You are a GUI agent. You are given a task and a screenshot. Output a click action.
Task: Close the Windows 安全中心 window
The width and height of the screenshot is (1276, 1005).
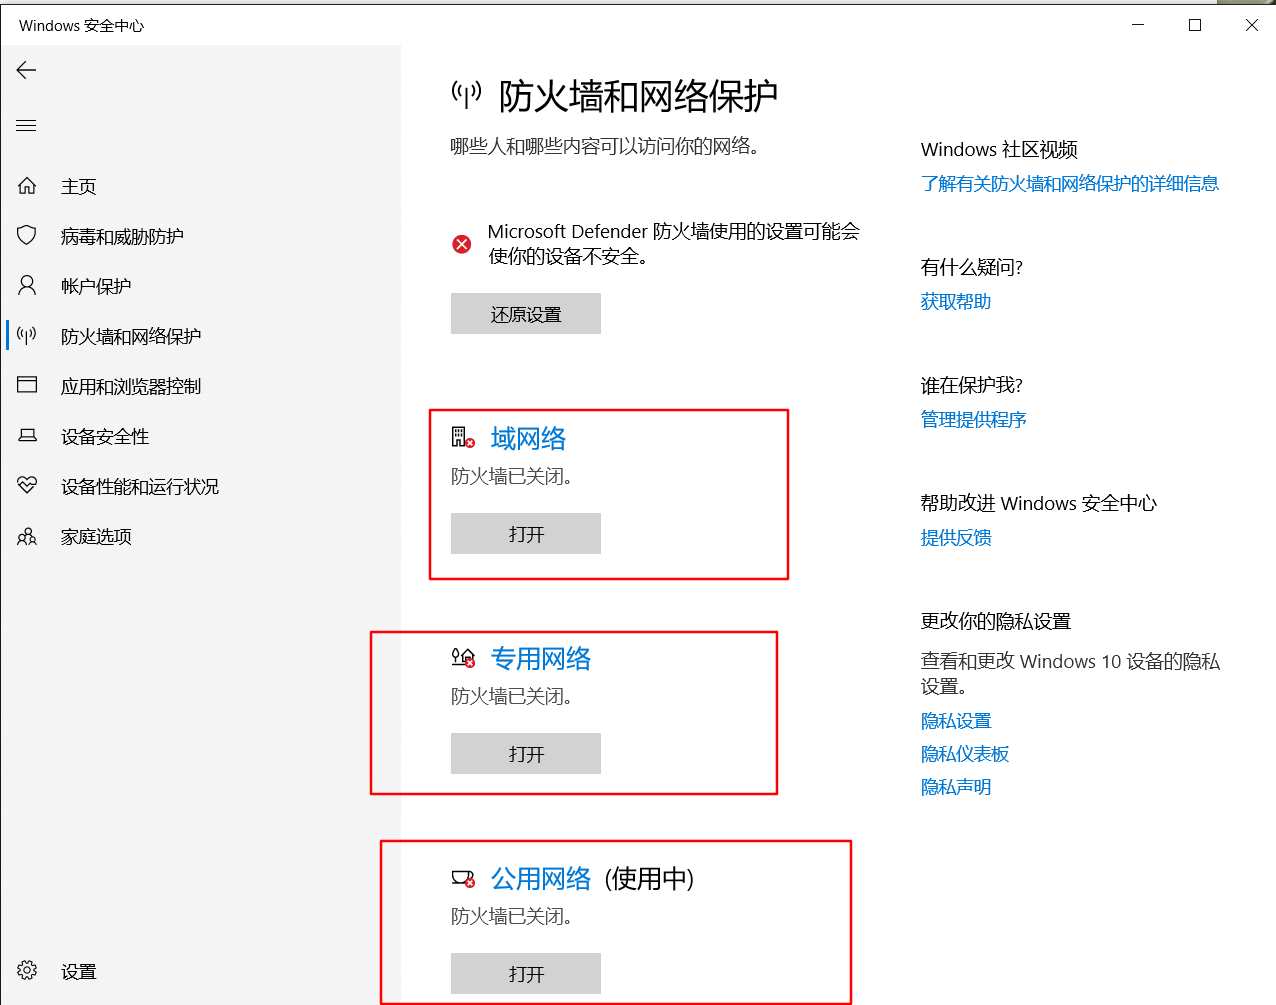[1251, 25]
